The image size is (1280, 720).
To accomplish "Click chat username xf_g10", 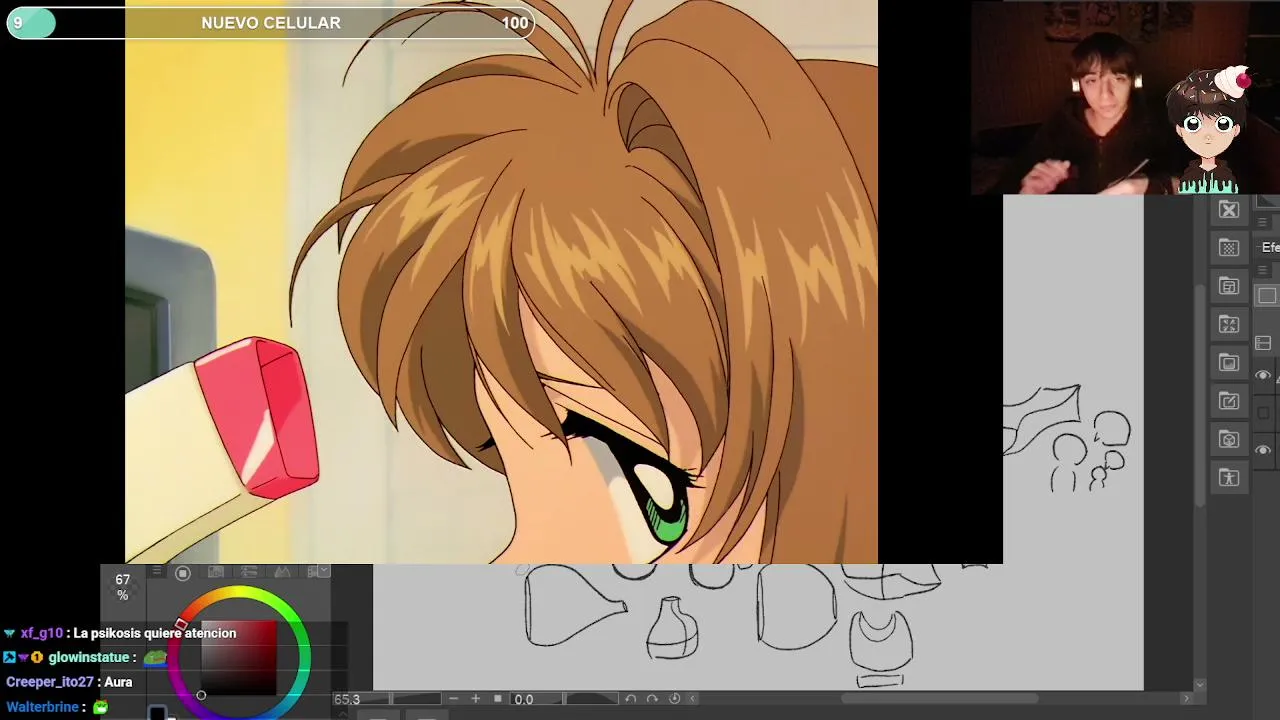I will pos(42,633).
